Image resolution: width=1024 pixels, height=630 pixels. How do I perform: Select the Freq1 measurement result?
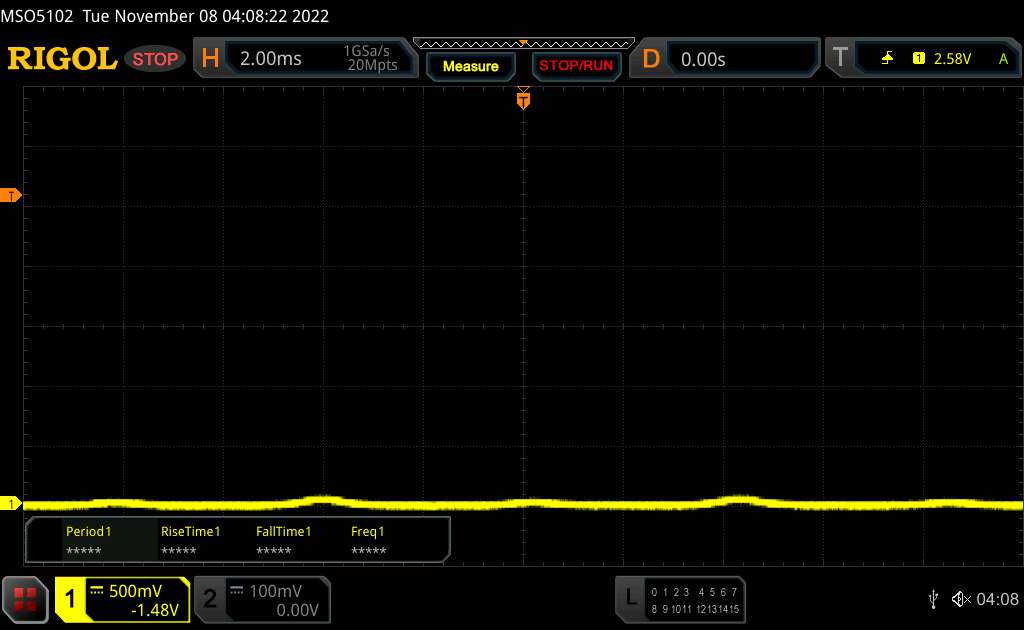tap(369, 541)
